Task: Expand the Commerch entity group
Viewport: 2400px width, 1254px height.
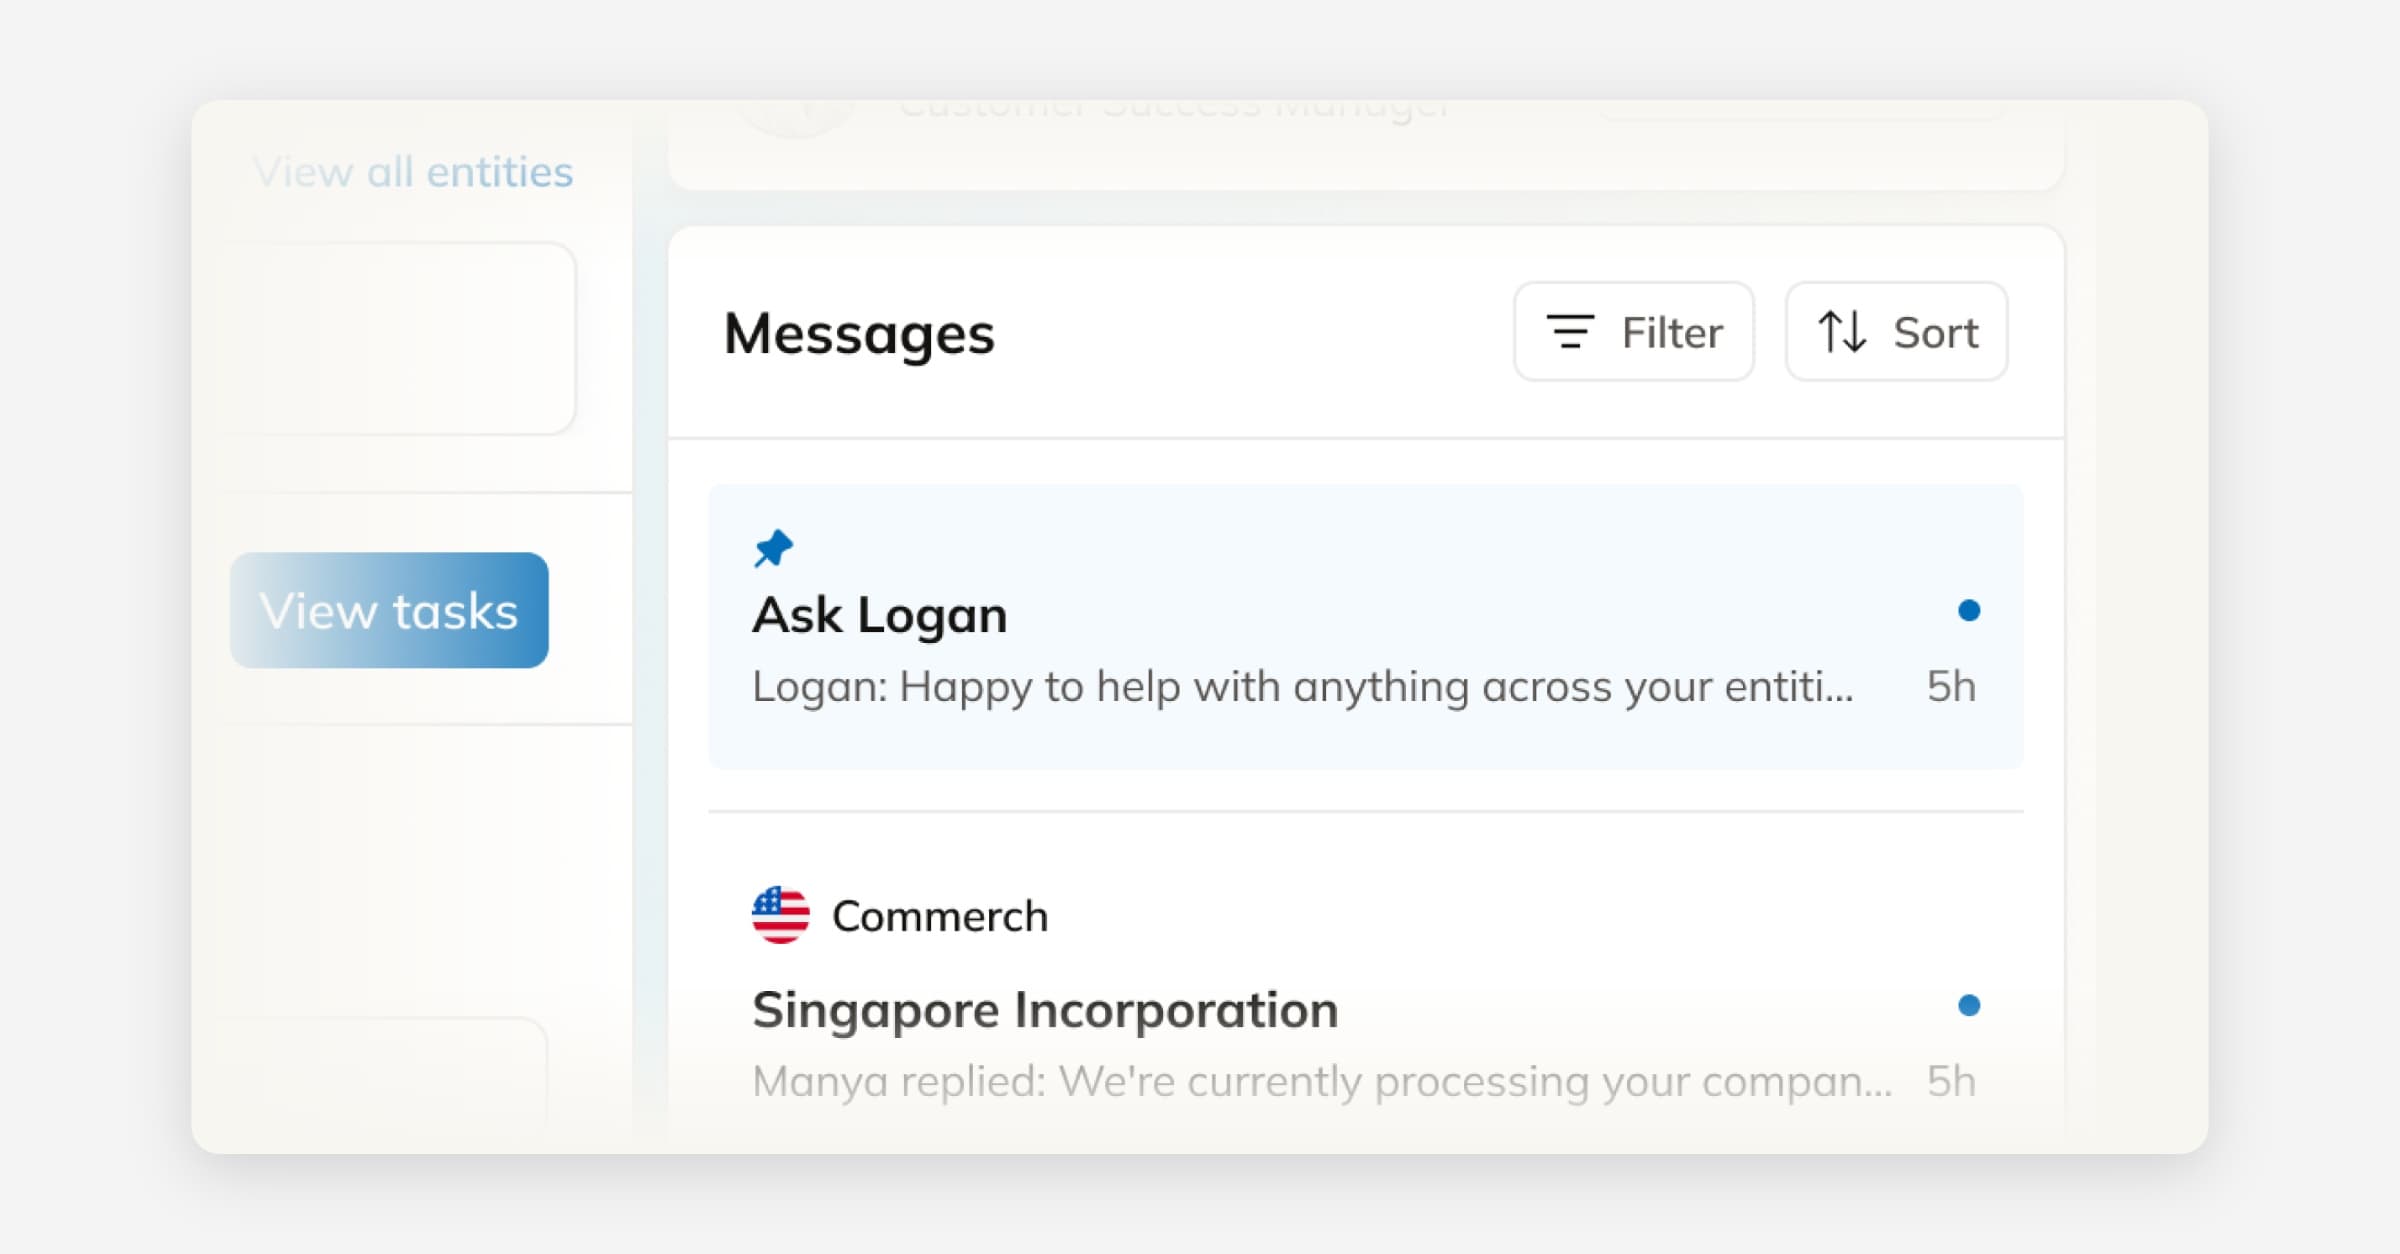Action: coord(940,913)
